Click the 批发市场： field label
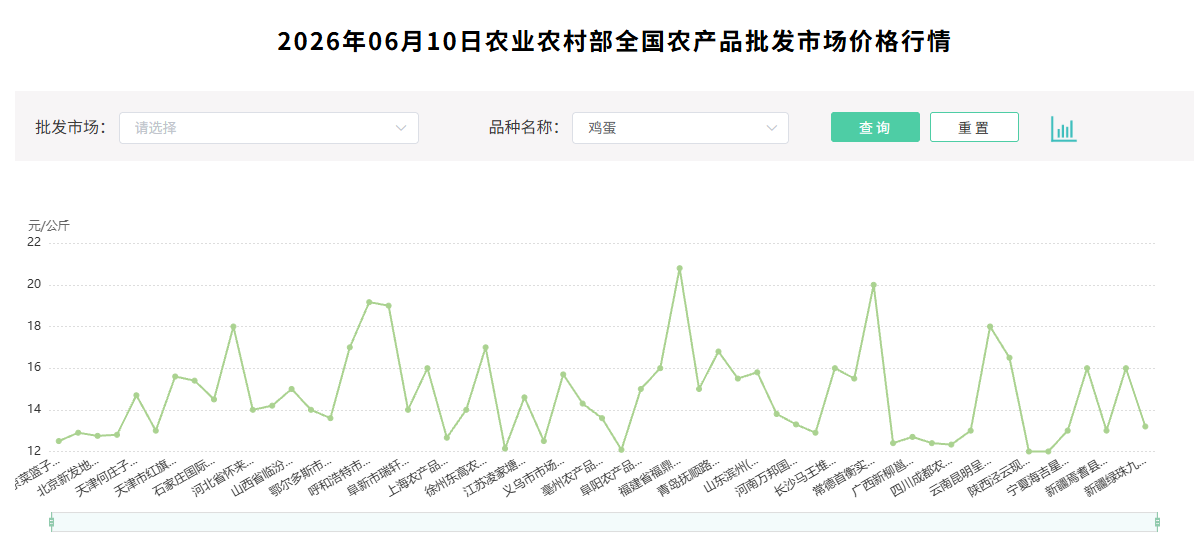This screenshot has height=555, width=1194. (72, 128)
